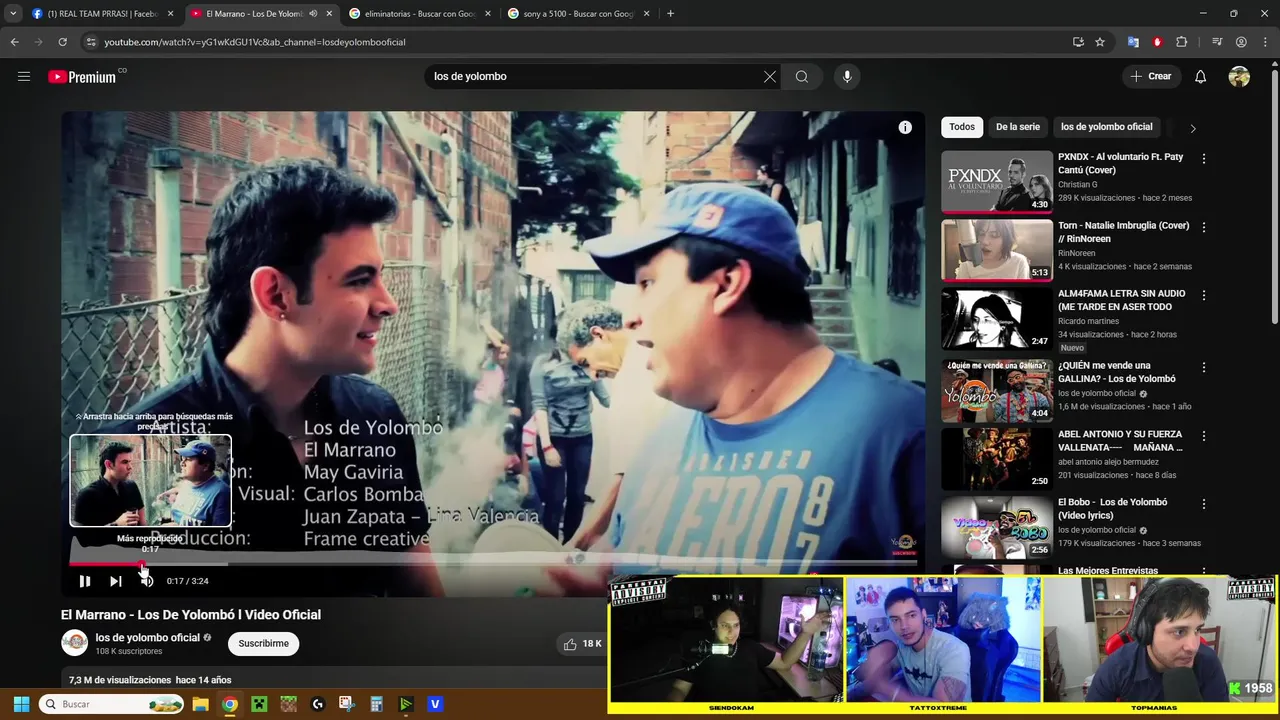Open ALM4FAMA LETRA SIN AUDIO title

tap(1121, 300)
